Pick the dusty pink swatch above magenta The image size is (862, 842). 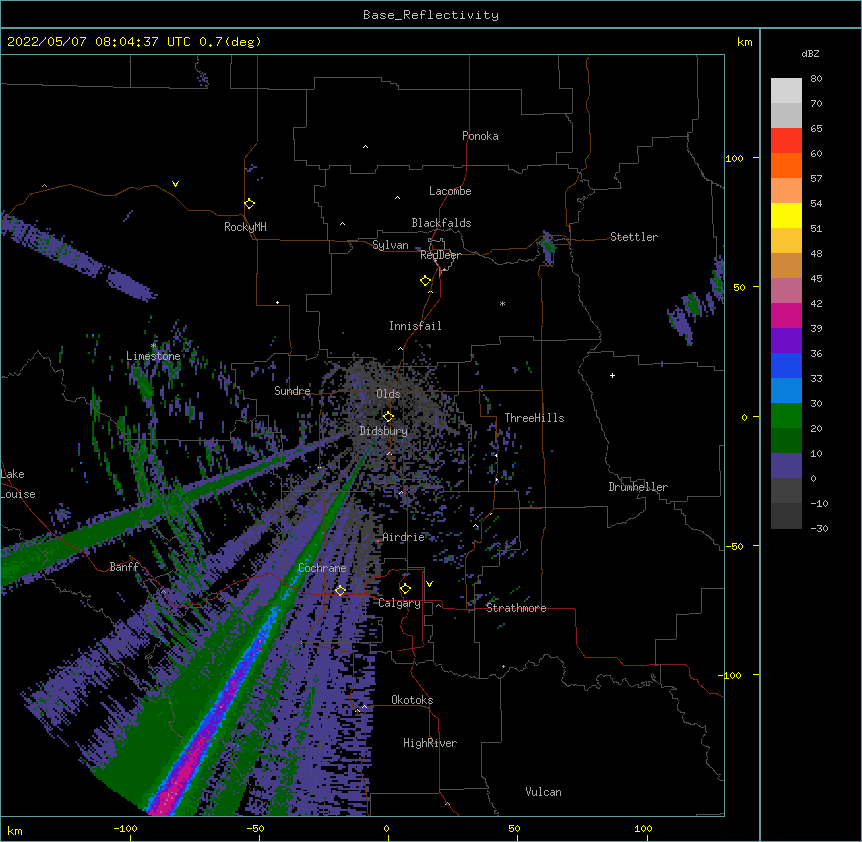[x=786, y=291]
